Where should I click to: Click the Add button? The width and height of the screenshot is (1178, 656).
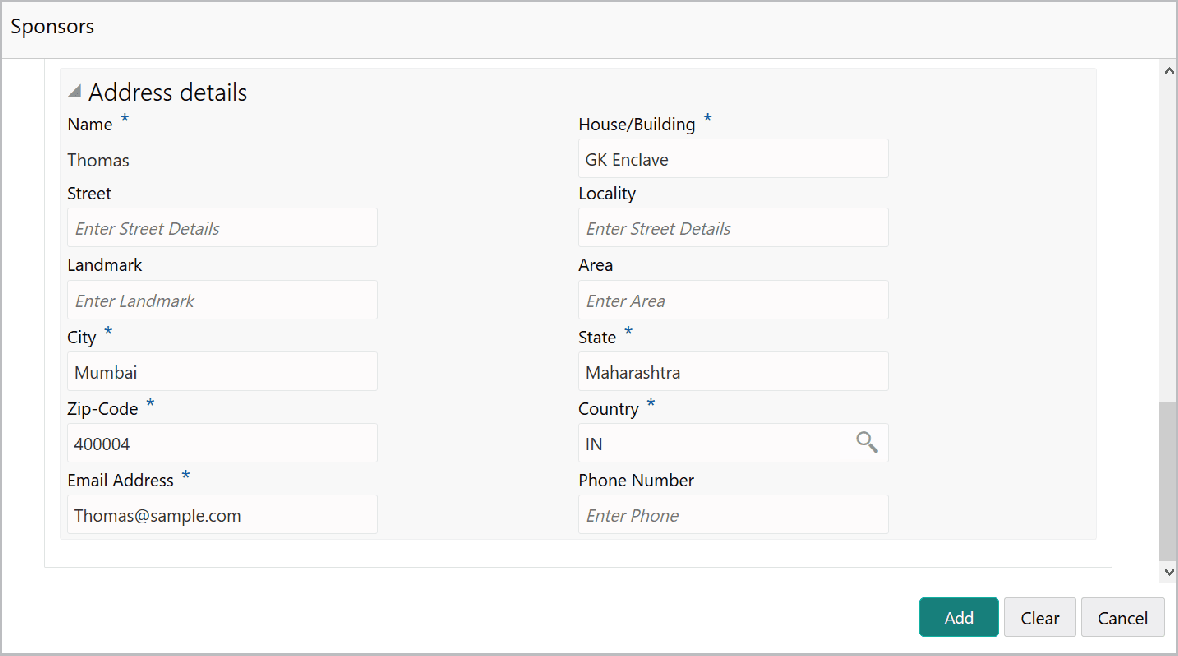959,617
